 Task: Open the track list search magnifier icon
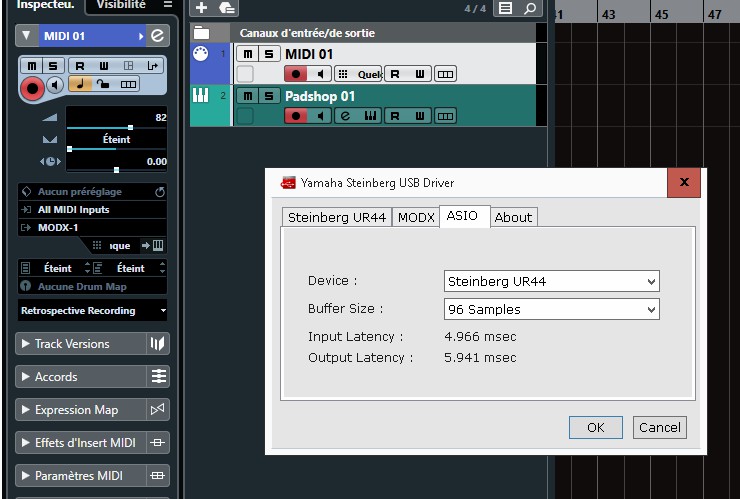(x=530, y=8)
